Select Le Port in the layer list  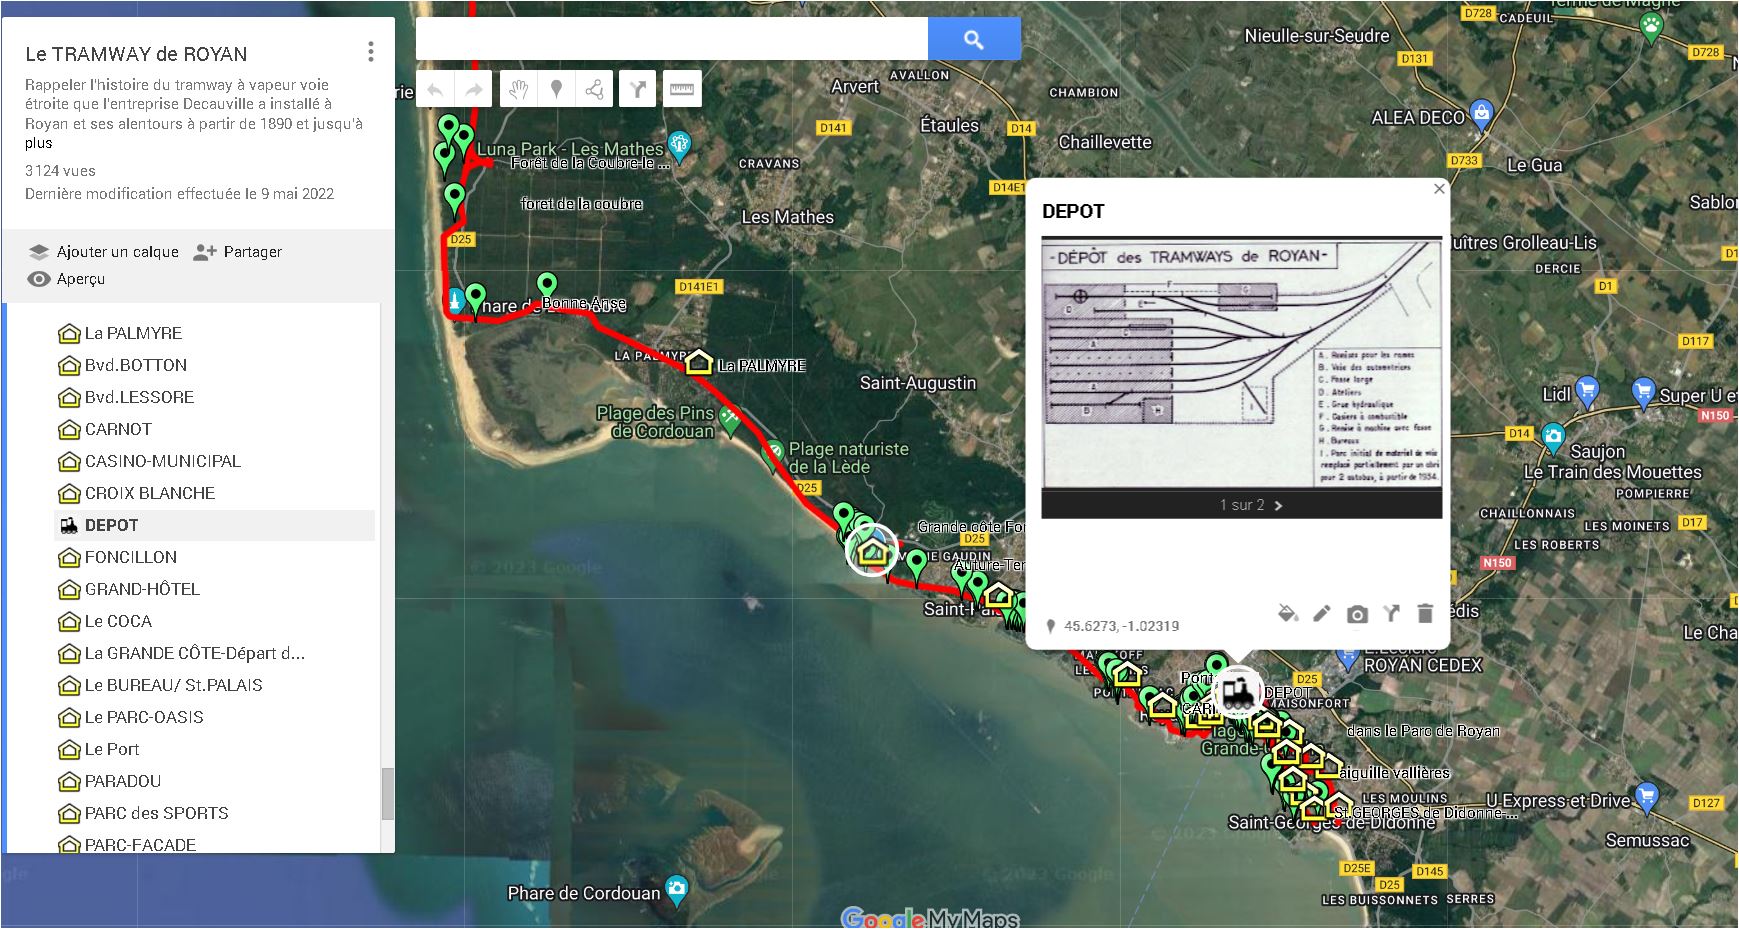(x=215, y=749)
